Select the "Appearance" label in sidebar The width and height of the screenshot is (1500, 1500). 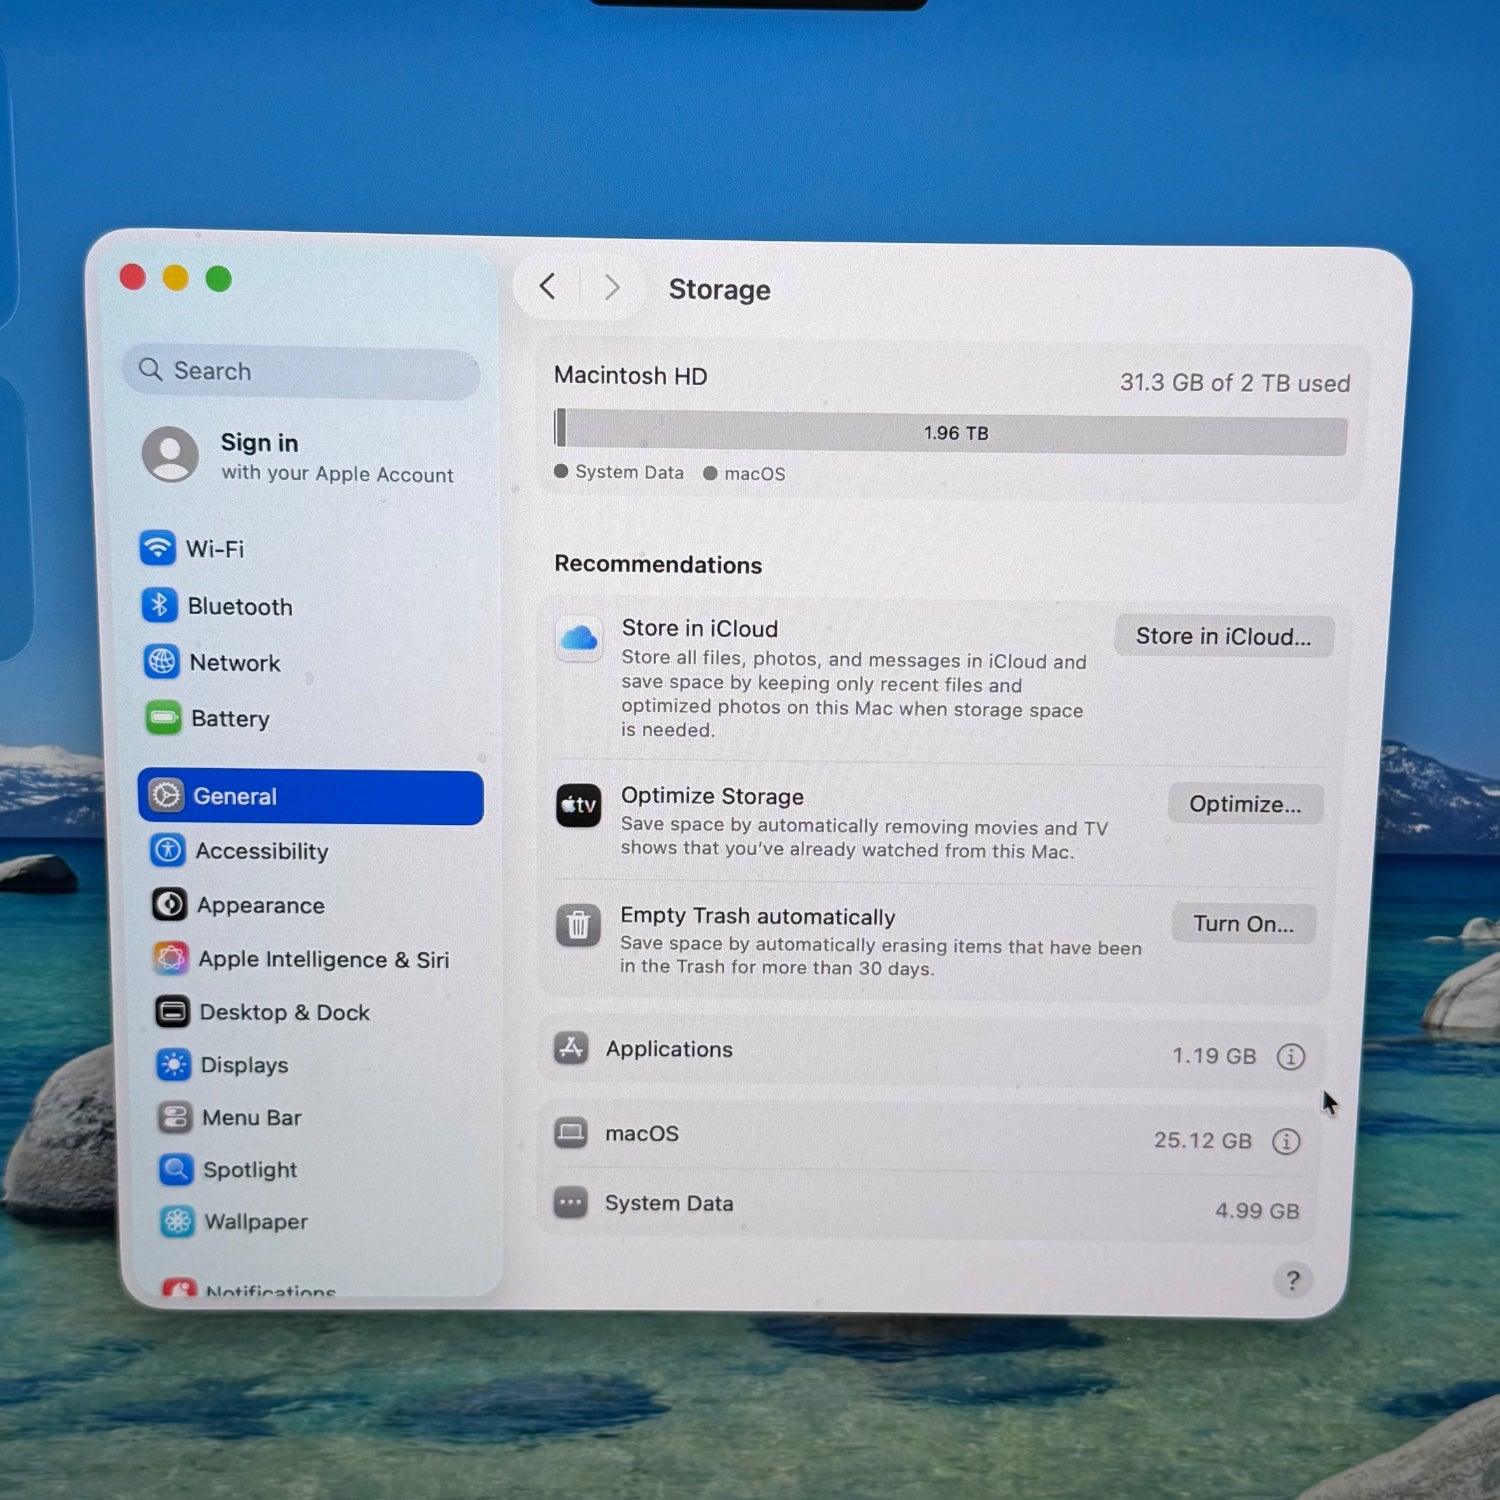click(x=260, y=905)
